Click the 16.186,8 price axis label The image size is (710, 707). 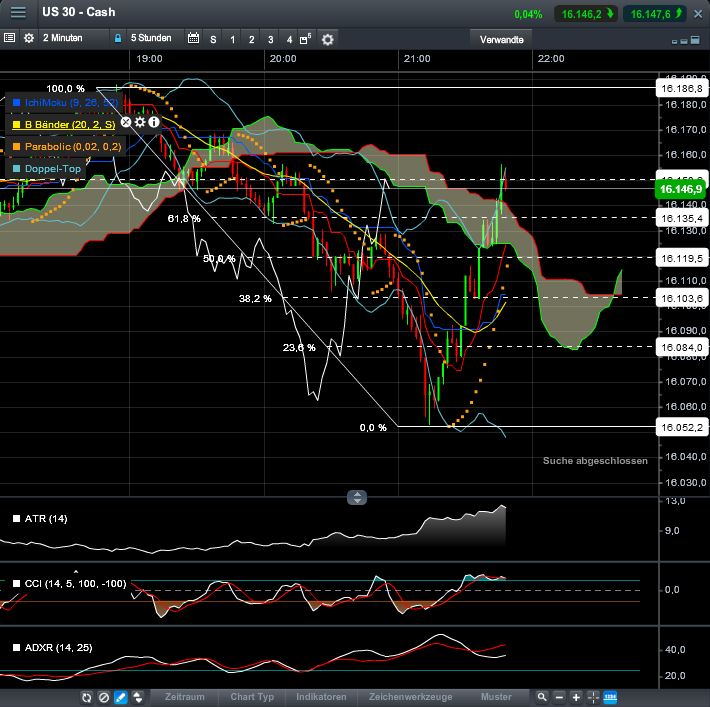pos(681,88)
